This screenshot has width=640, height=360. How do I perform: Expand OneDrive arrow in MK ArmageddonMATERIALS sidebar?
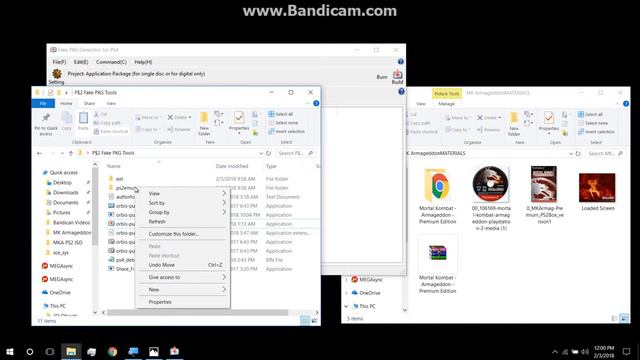[x=347, y=293]
